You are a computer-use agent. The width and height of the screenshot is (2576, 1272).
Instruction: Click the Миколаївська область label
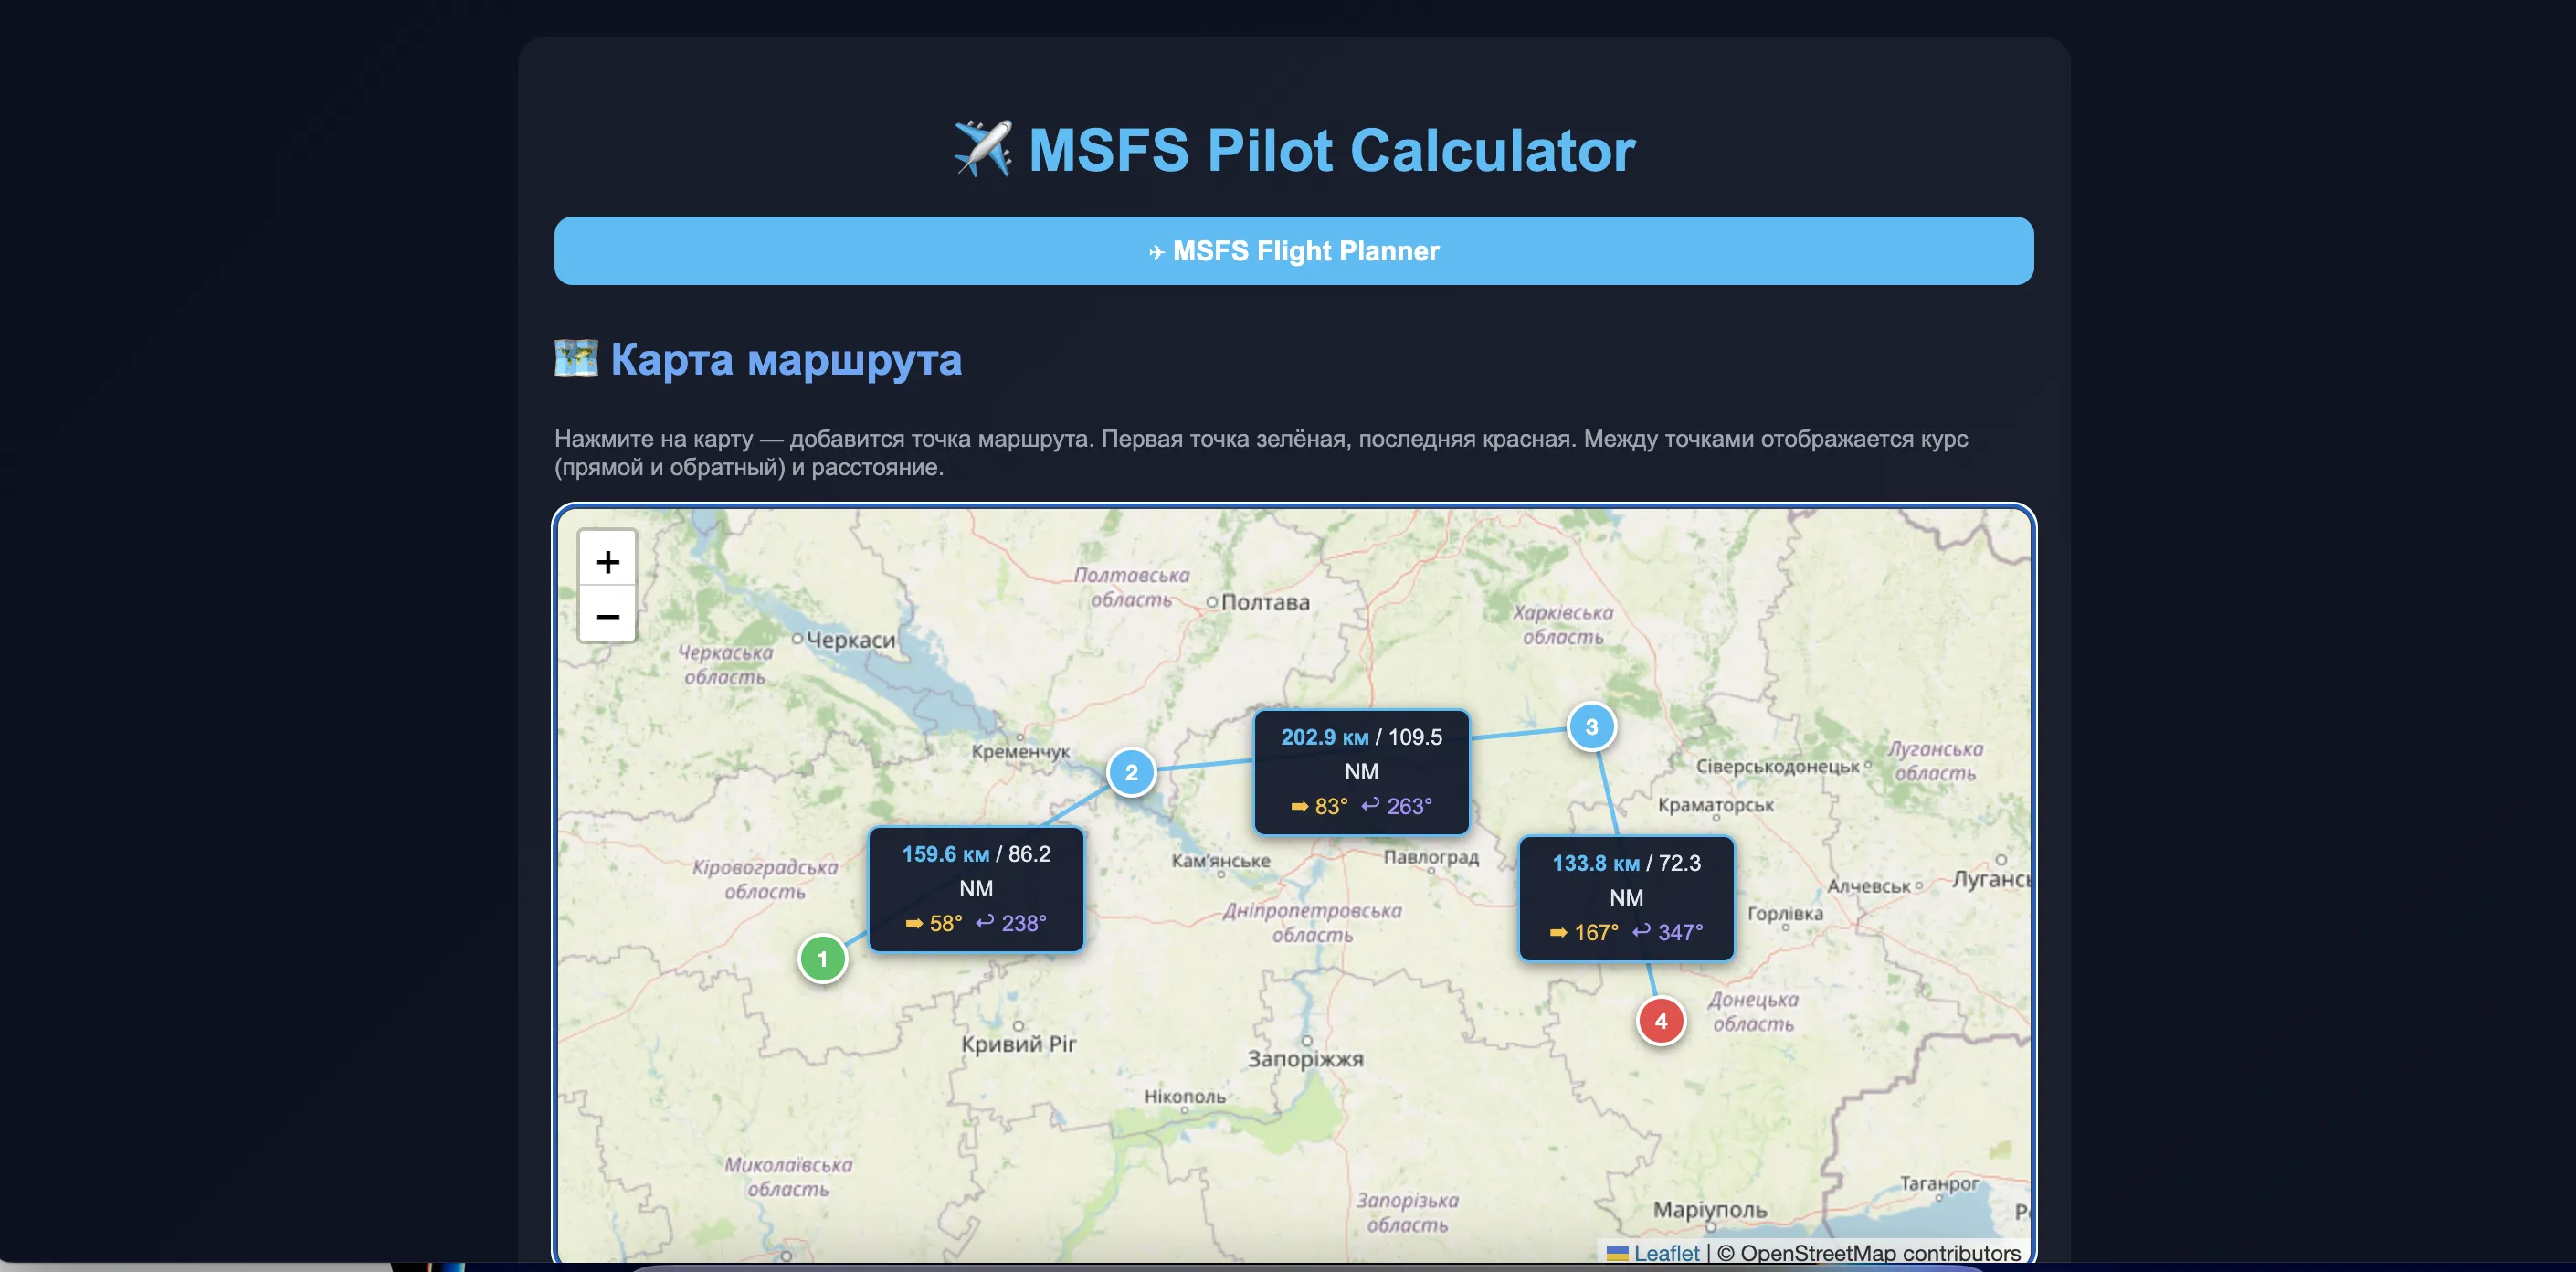(x=788, y=1177)
